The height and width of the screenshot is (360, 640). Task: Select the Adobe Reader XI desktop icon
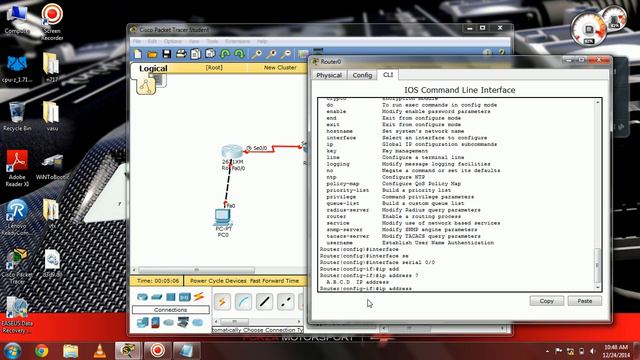pos(17,168)
